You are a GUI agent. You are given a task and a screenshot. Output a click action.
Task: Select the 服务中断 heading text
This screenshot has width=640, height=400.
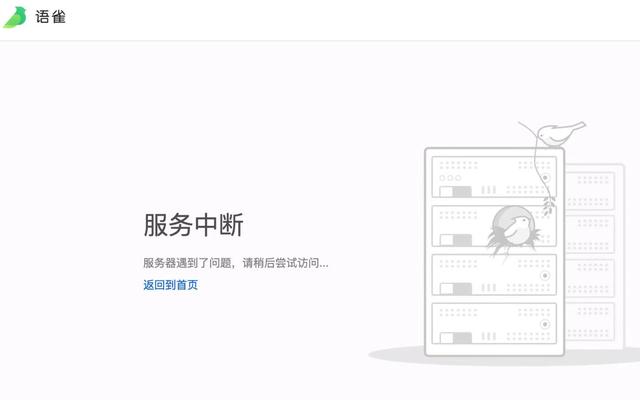[193, 224]
